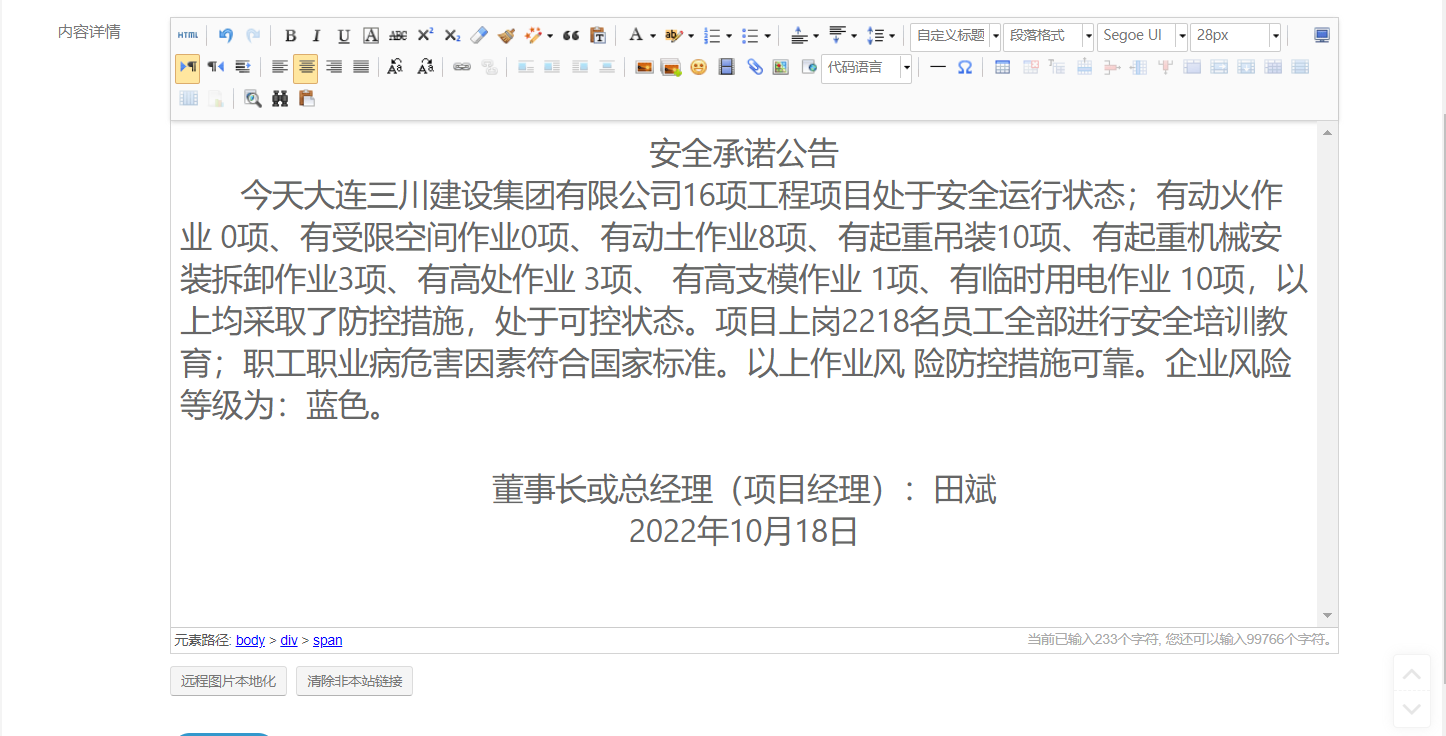
Task: Insert a map
Action: (x=782, y=68)
